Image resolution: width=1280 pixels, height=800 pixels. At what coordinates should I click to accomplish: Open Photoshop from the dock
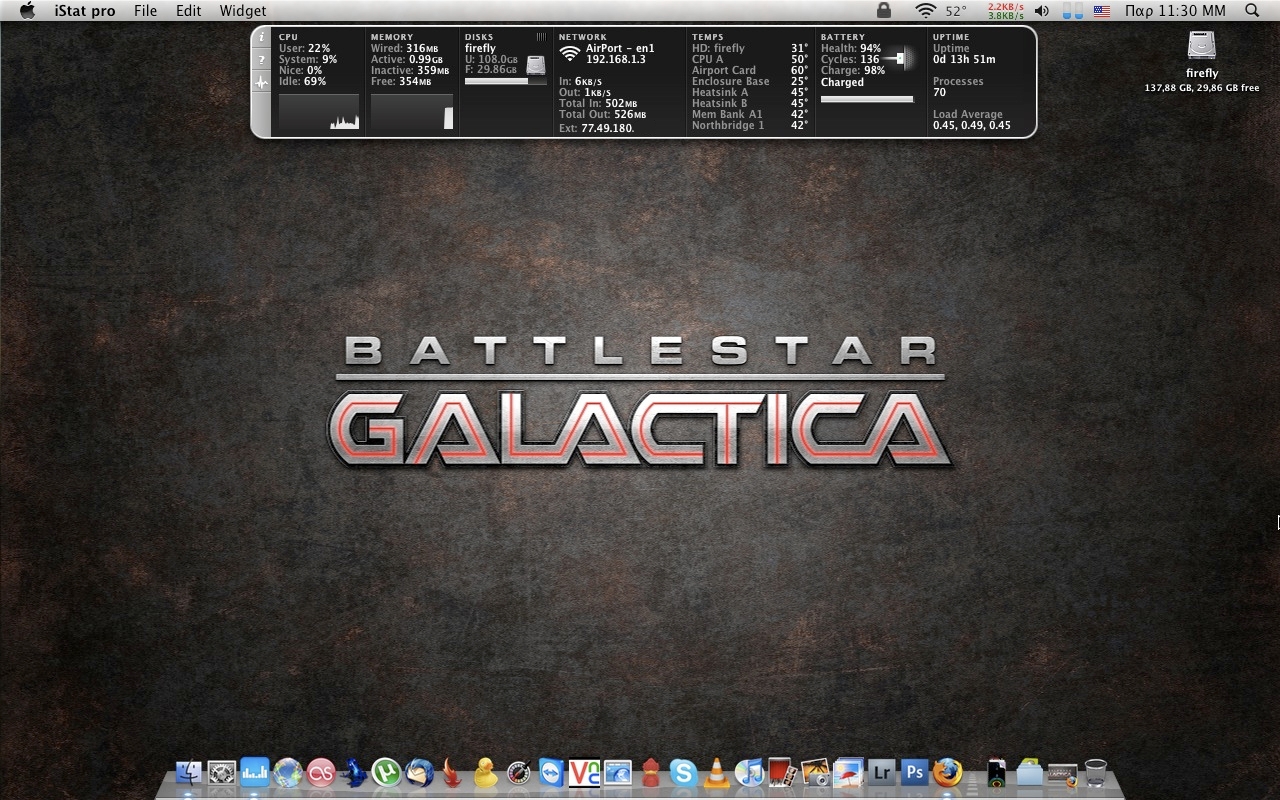click(914, 772)
